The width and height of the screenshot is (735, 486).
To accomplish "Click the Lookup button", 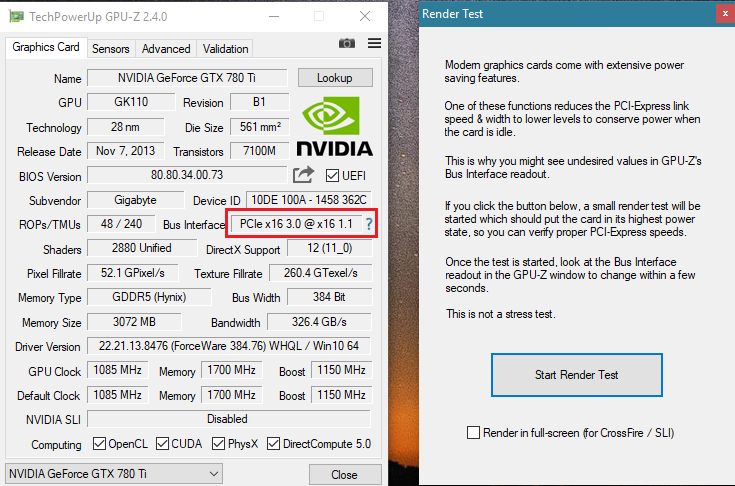I will [x=335, y=78].
